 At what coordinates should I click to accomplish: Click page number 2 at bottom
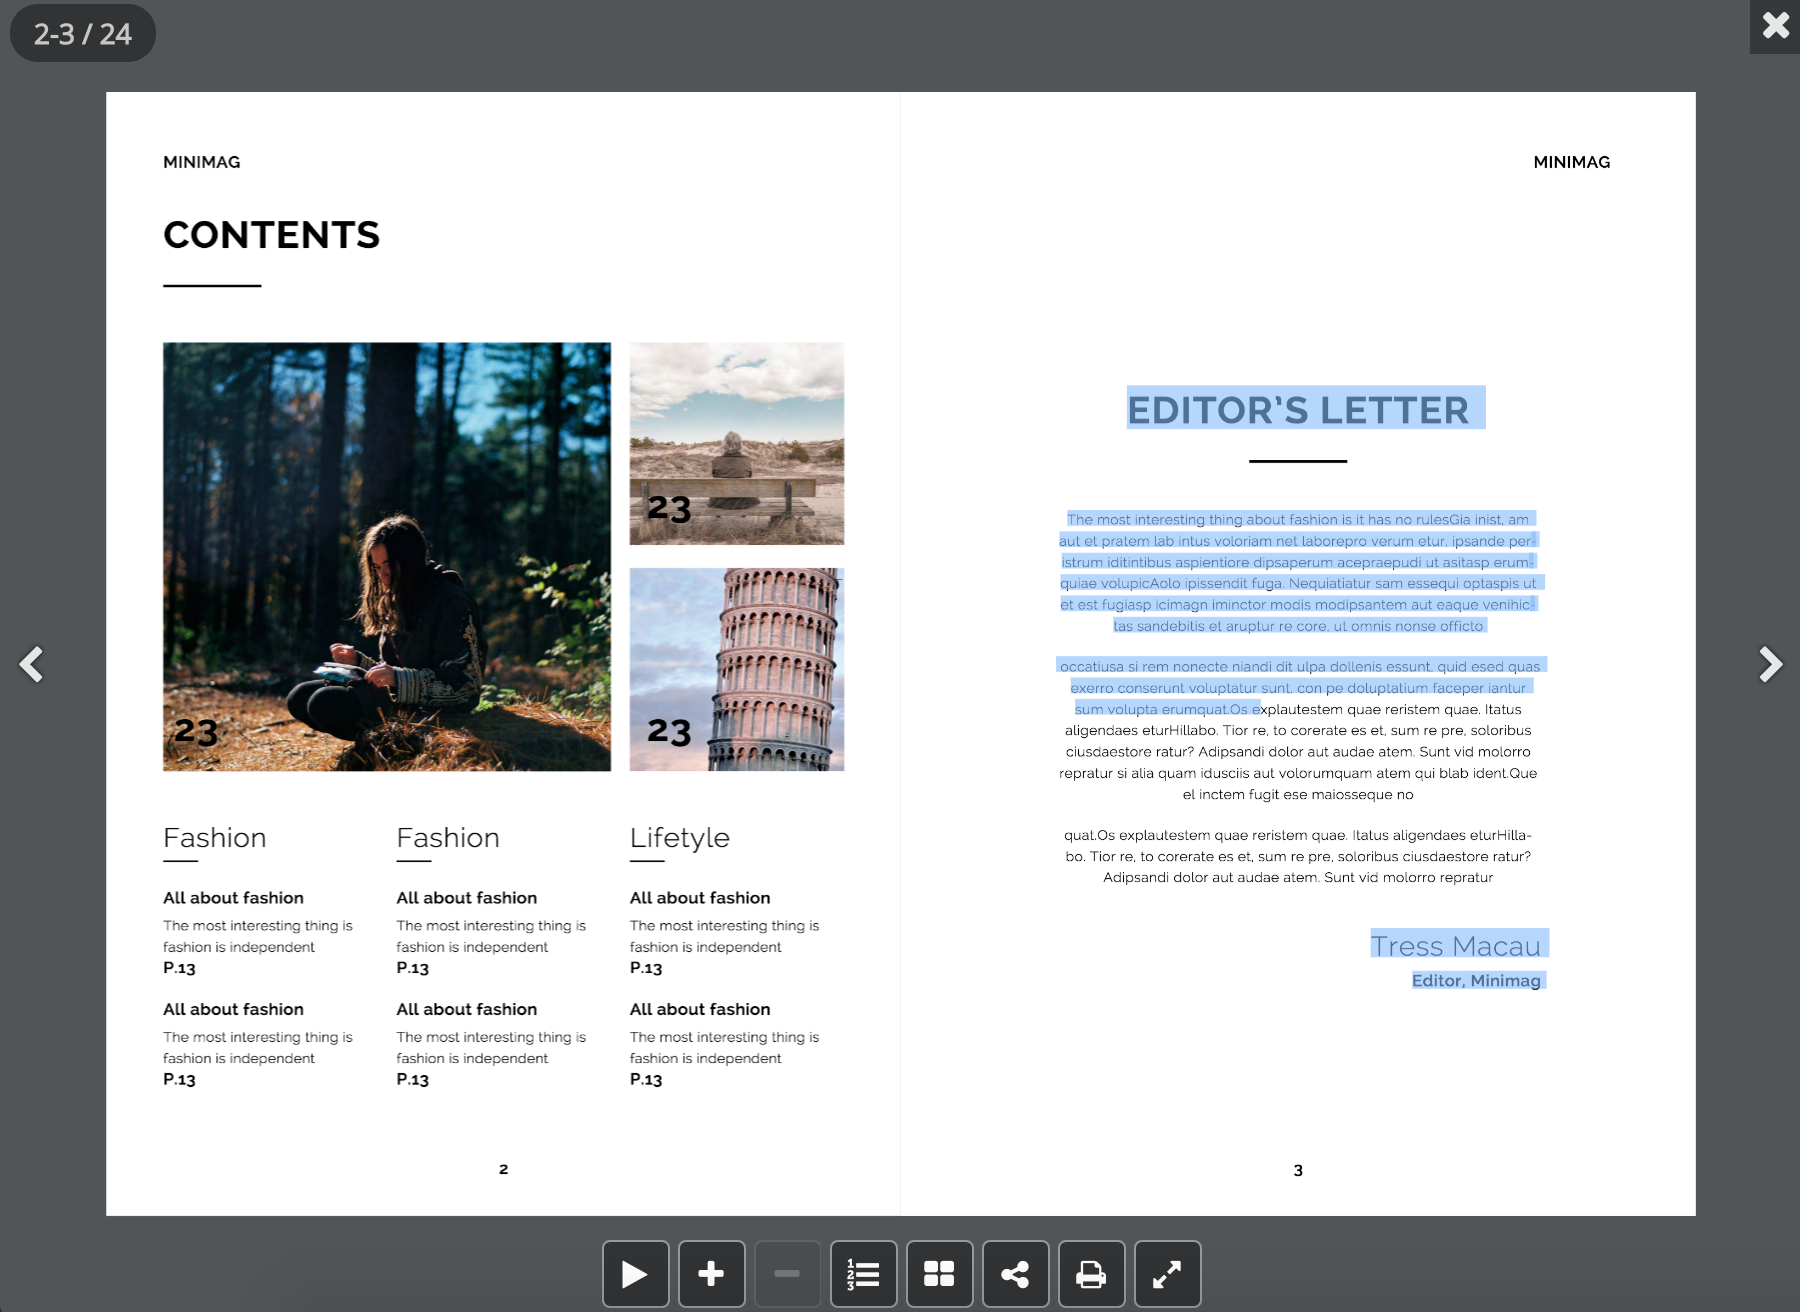[x=504, y=1169]
